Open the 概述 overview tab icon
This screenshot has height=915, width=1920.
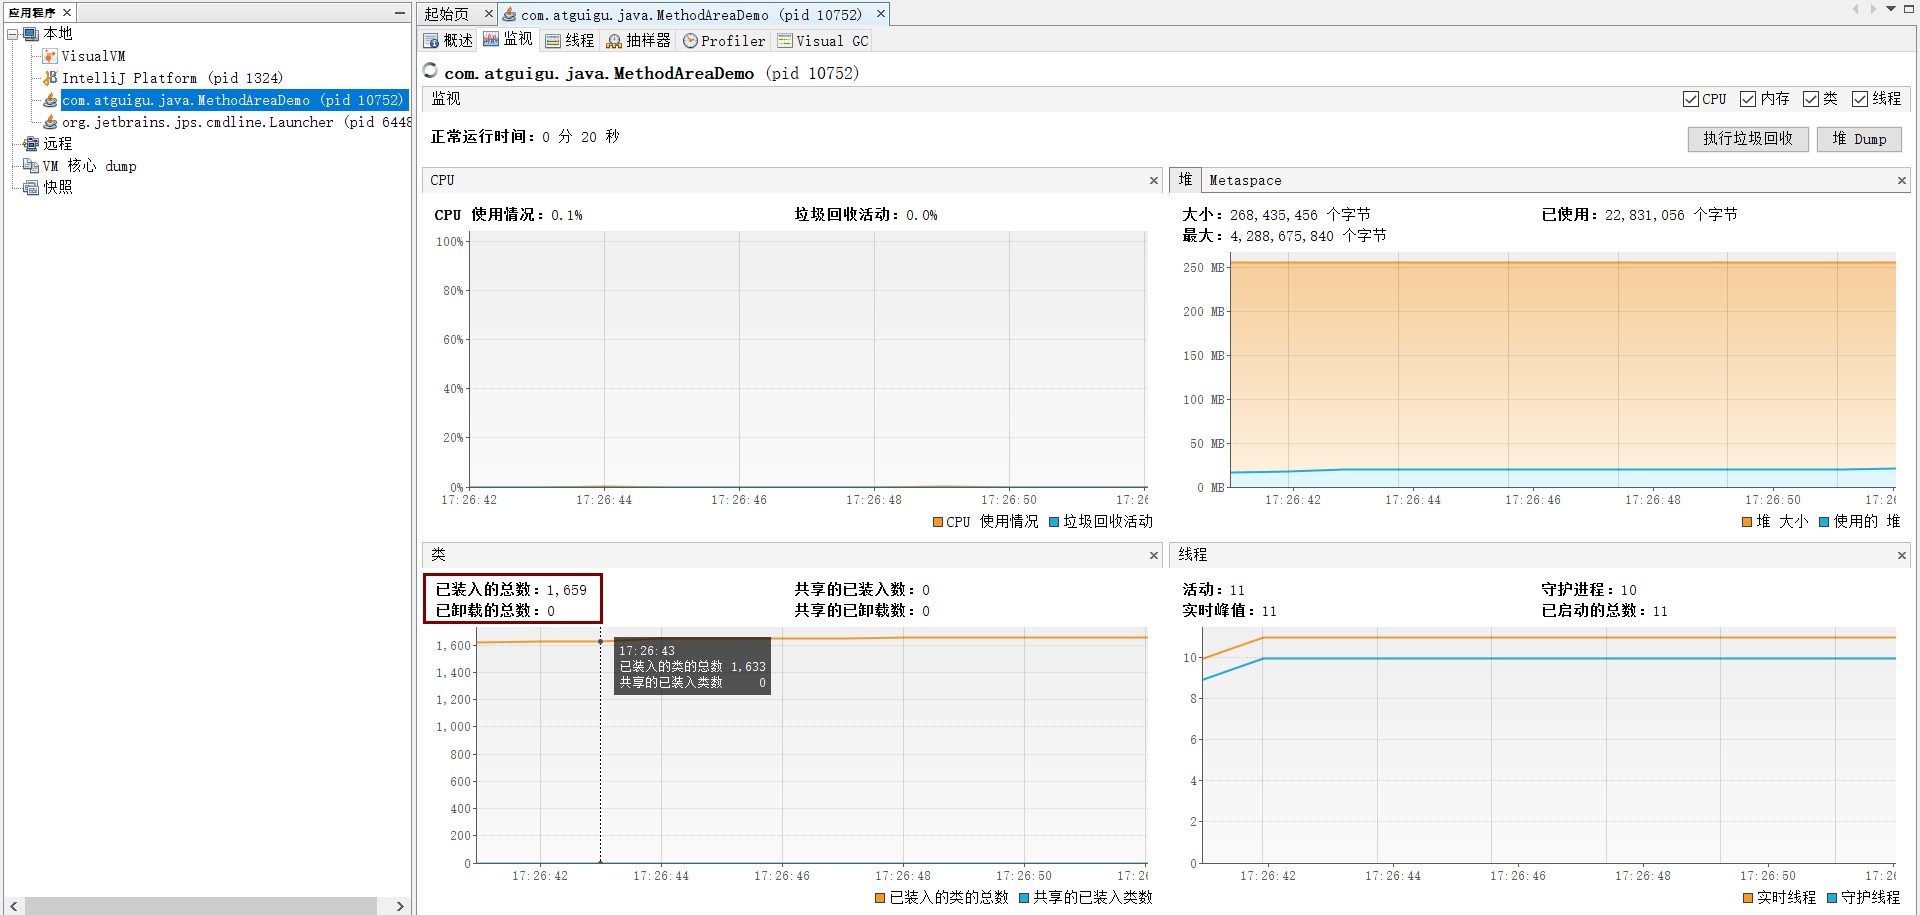(x=431, y=41)
